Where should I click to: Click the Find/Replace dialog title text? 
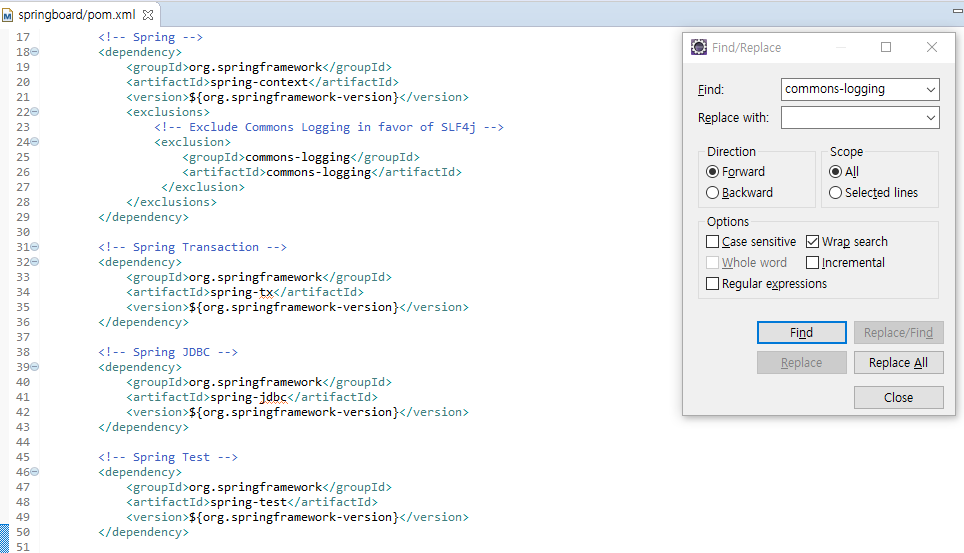pos(746,47)
